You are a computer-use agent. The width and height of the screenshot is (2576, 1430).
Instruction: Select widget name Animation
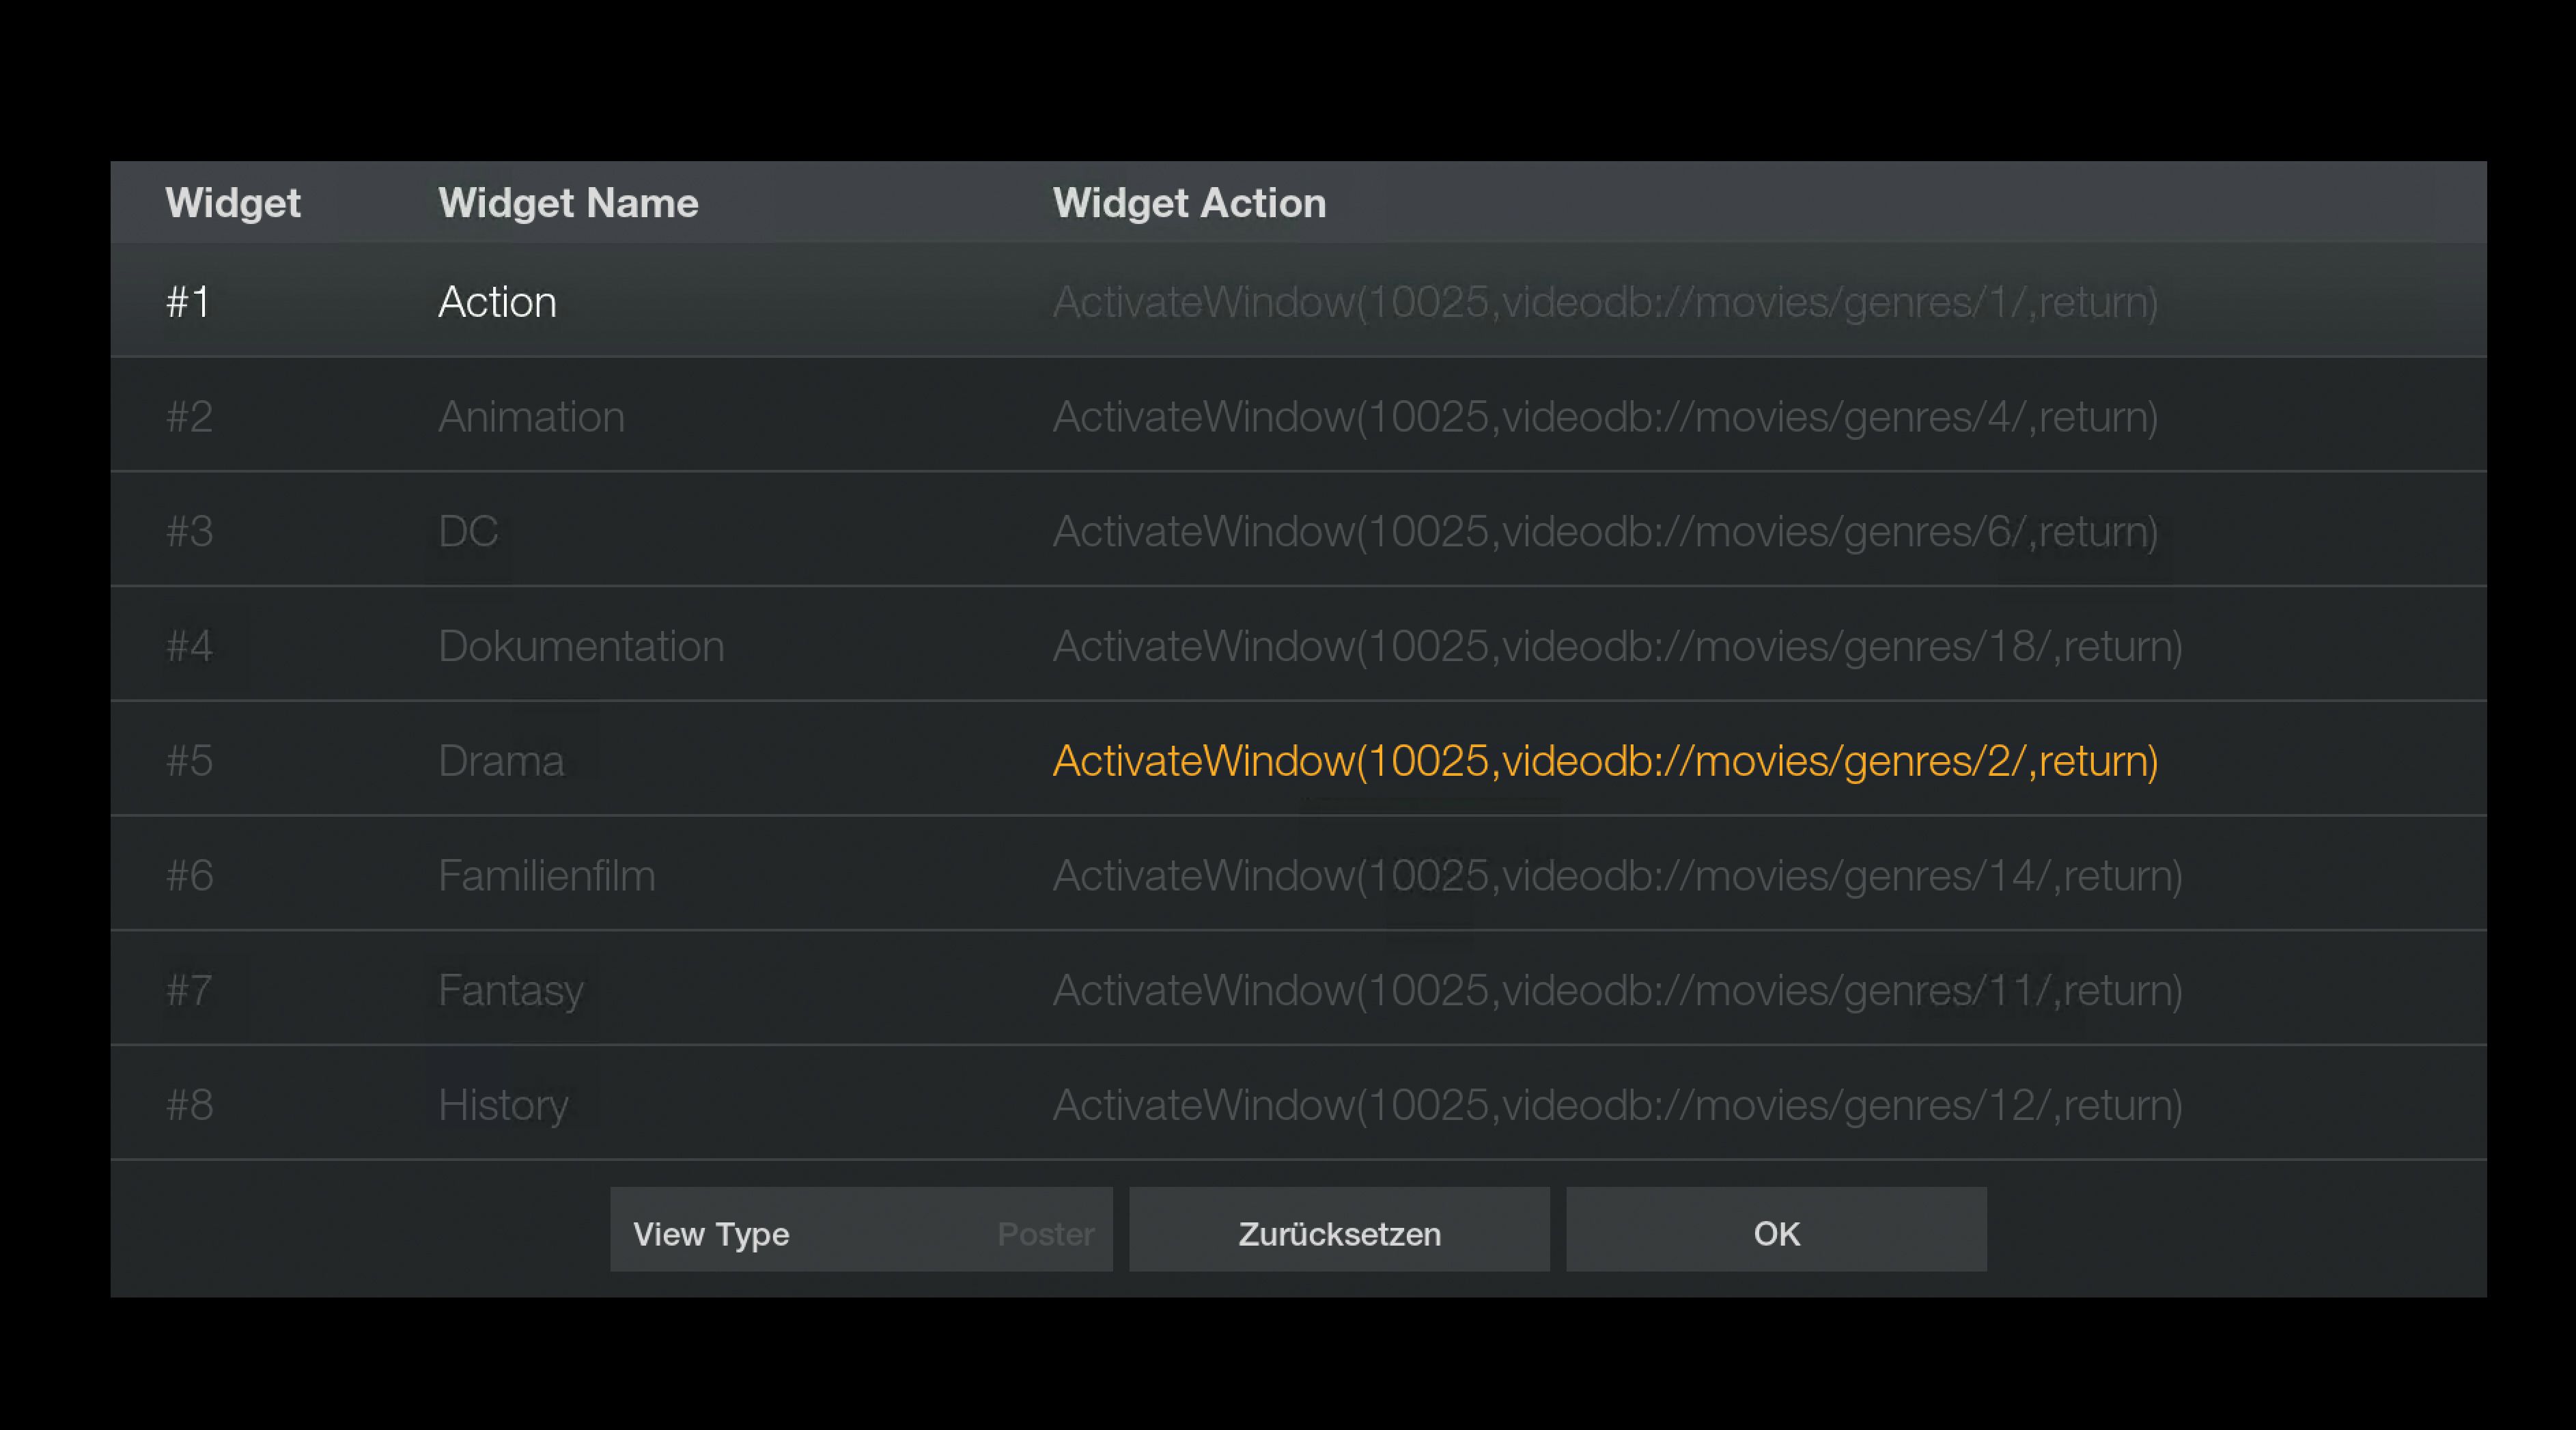(531, 417)
